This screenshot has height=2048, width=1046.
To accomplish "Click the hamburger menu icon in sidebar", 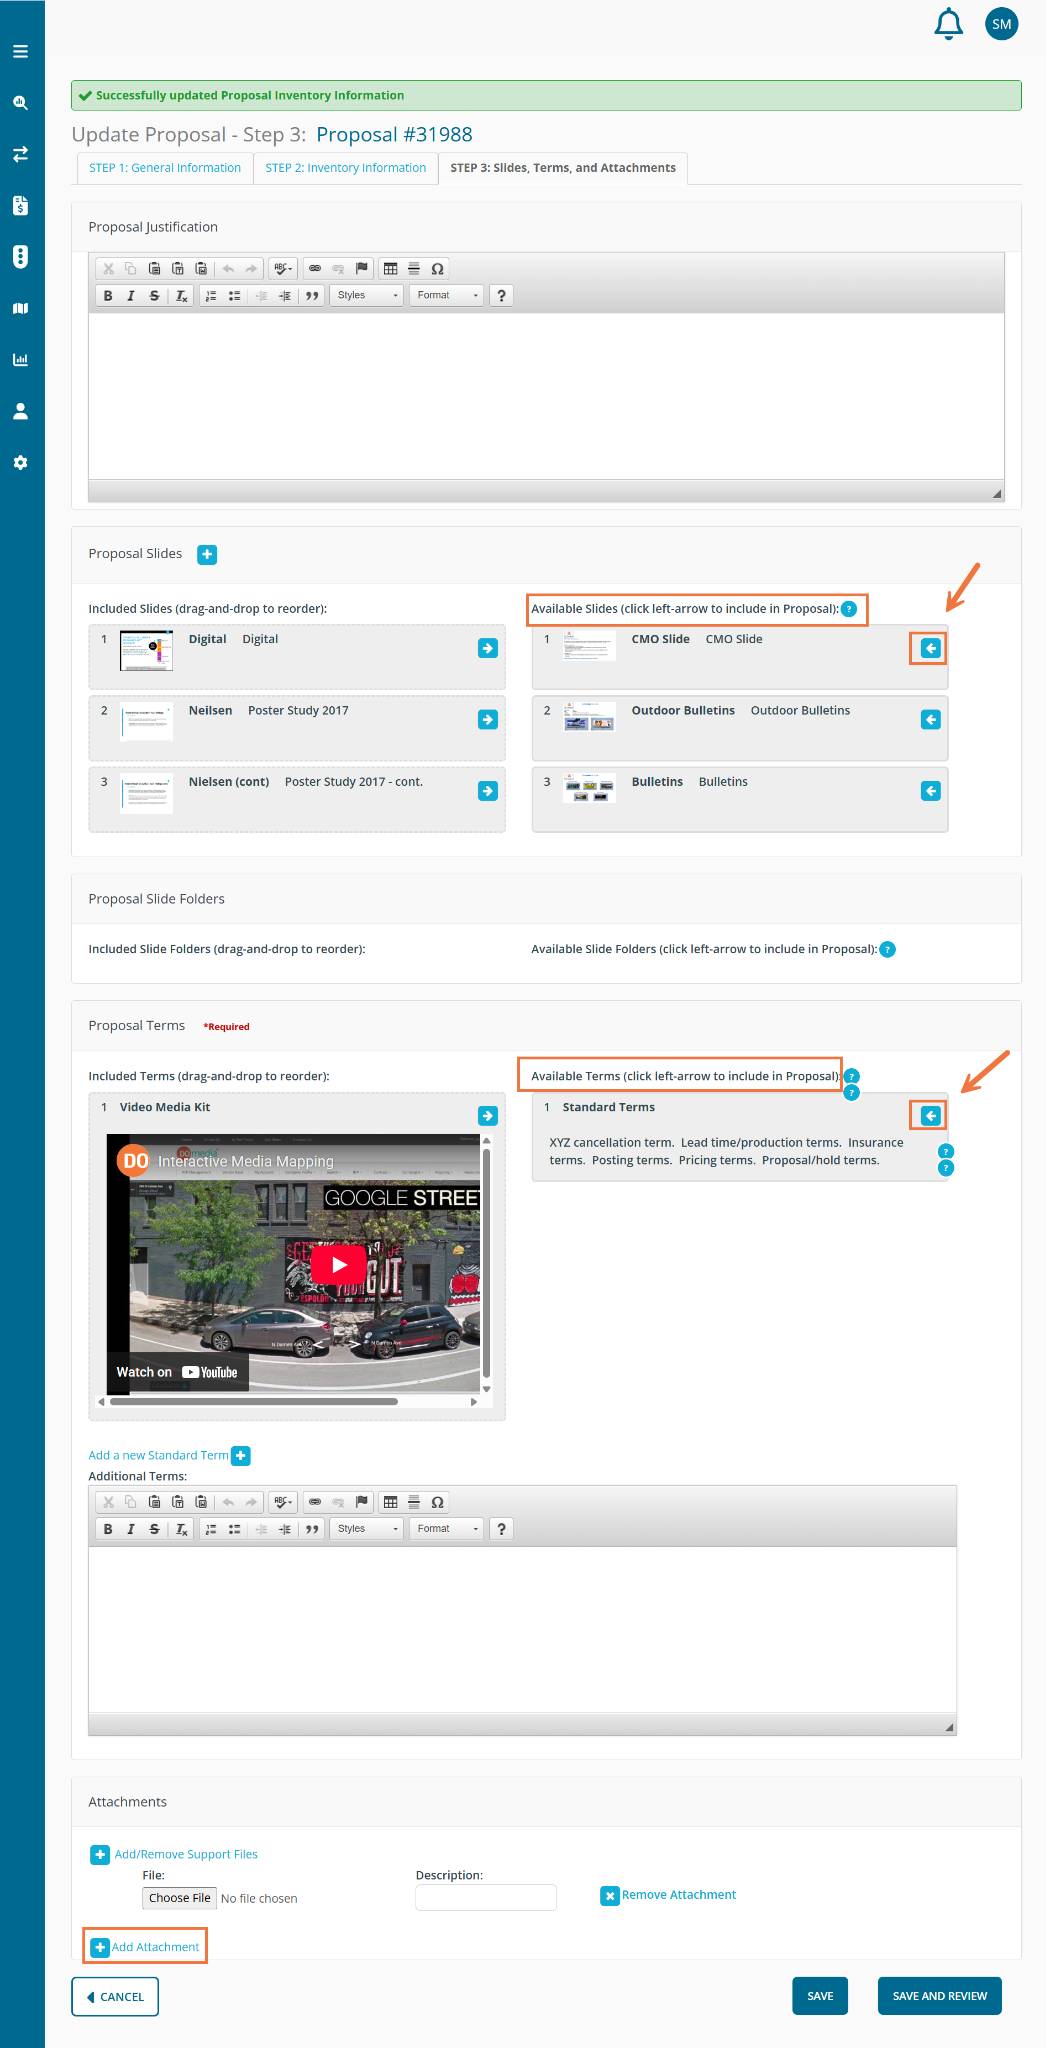I will pos(20,51).
